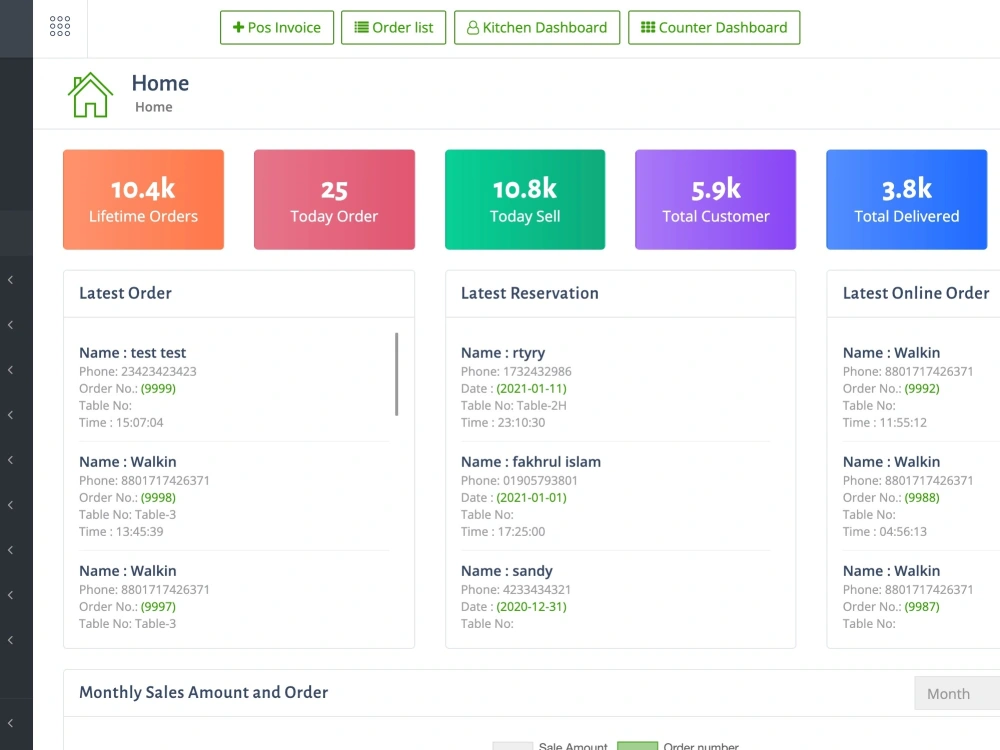Click the time 15:07:04
The height and width of the screenshot is (750, 1000).
pyautogui.click(x=140, y=422)
